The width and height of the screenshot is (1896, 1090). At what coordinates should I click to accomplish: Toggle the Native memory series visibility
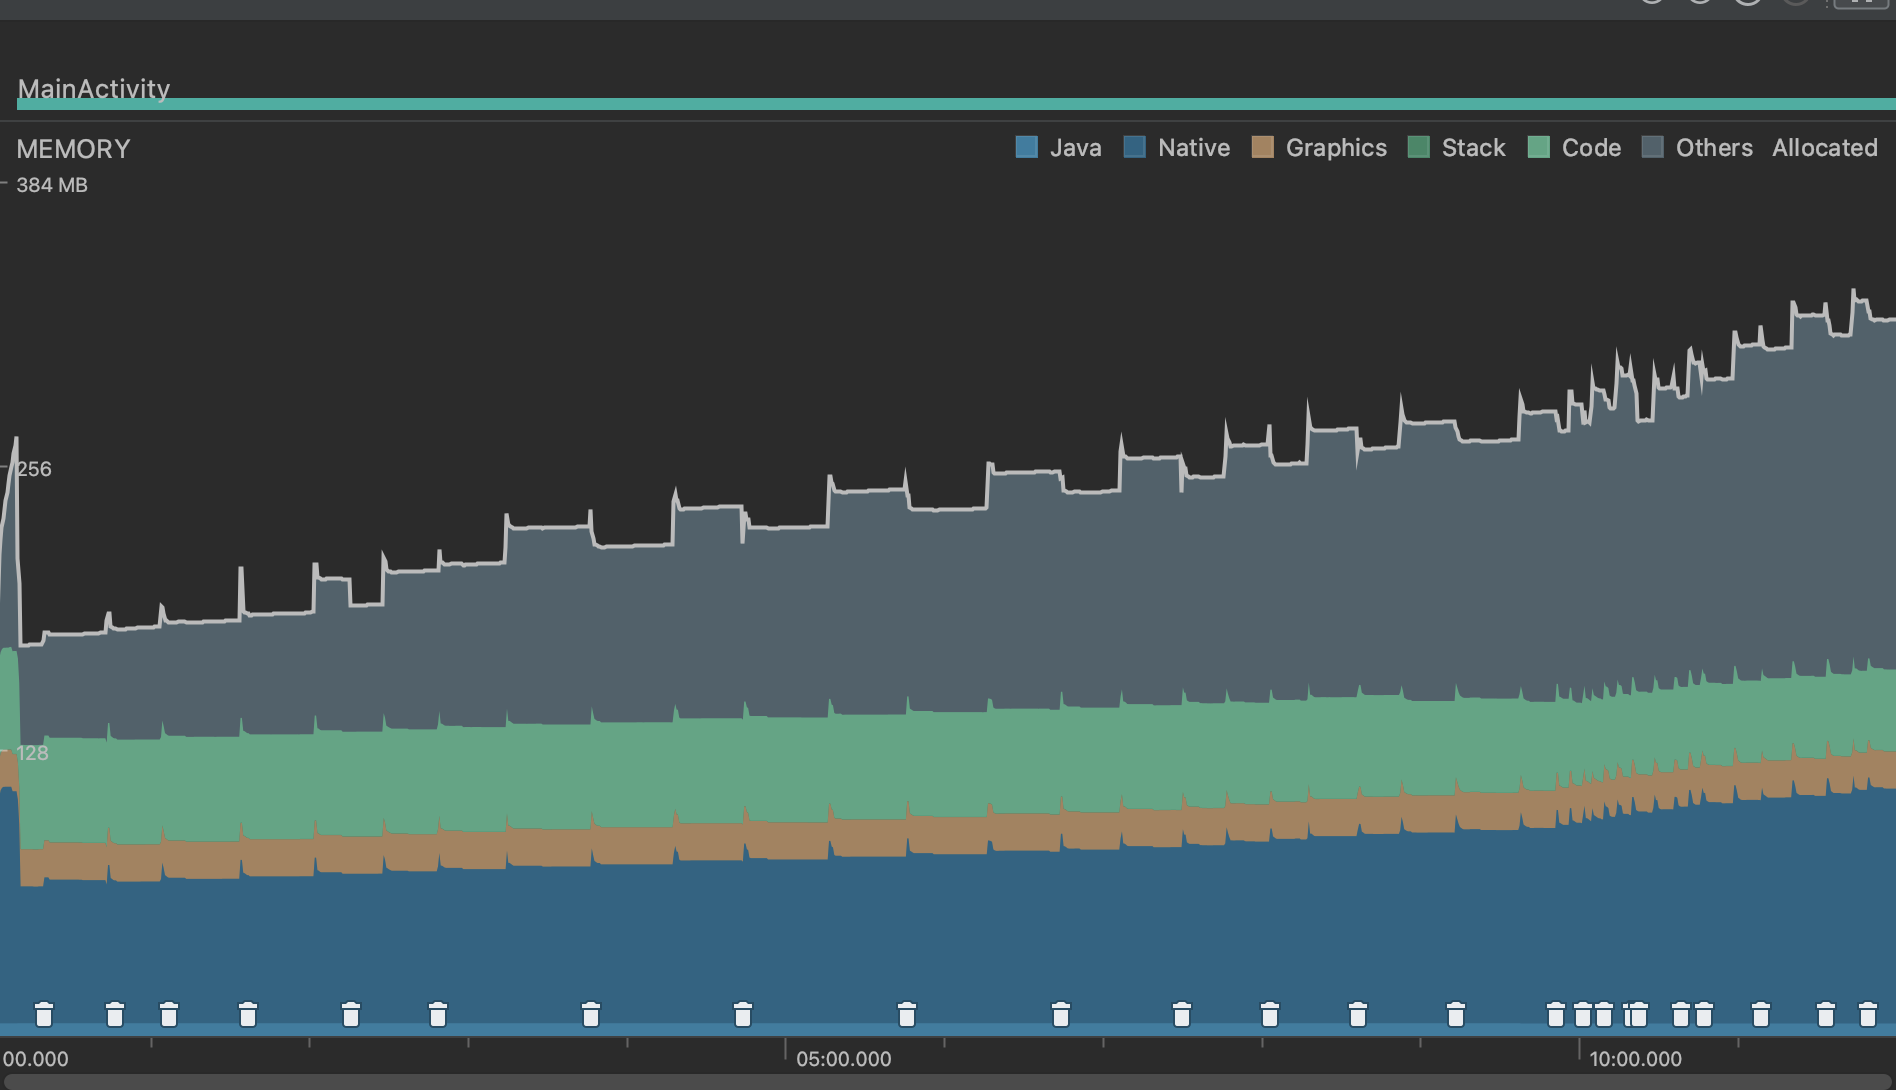point(1193,147)
